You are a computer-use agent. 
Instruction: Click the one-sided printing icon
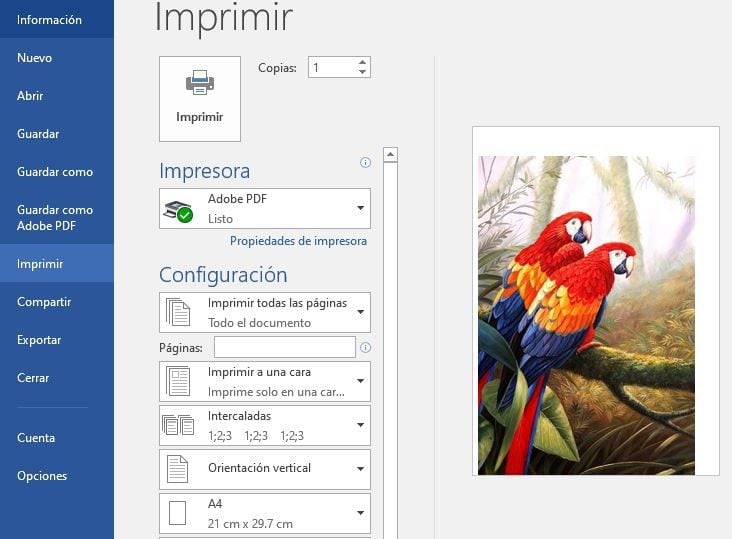[178, 381]
